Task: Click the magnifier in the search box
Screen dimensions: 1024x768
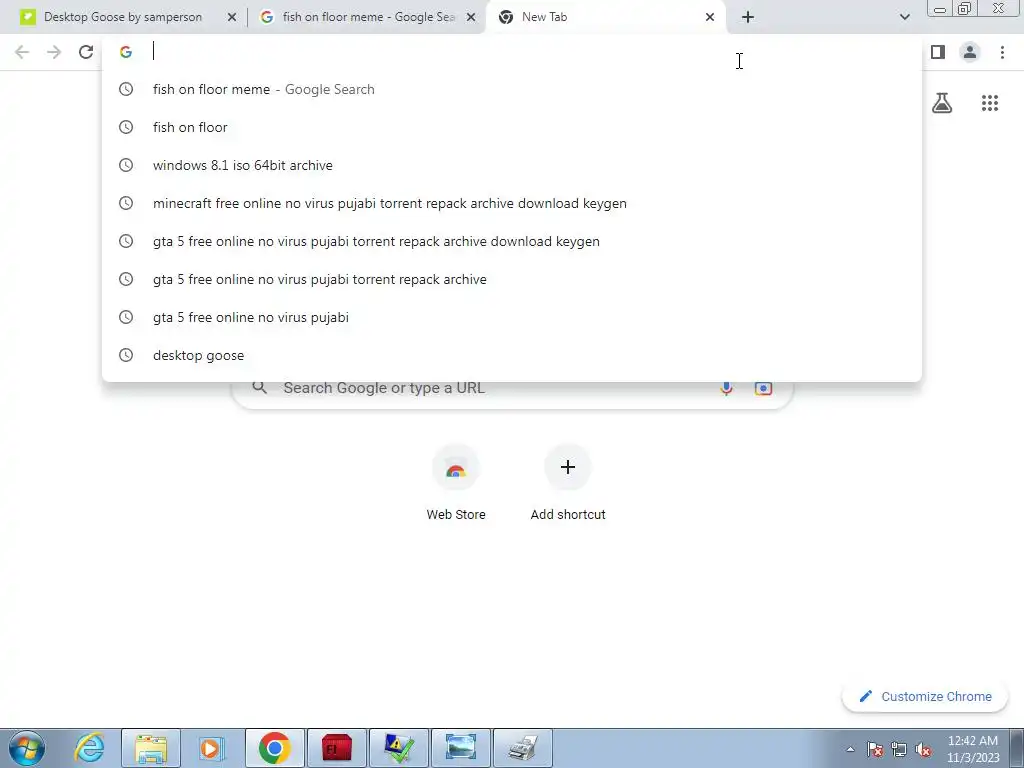Action: (x=260, y=387)
